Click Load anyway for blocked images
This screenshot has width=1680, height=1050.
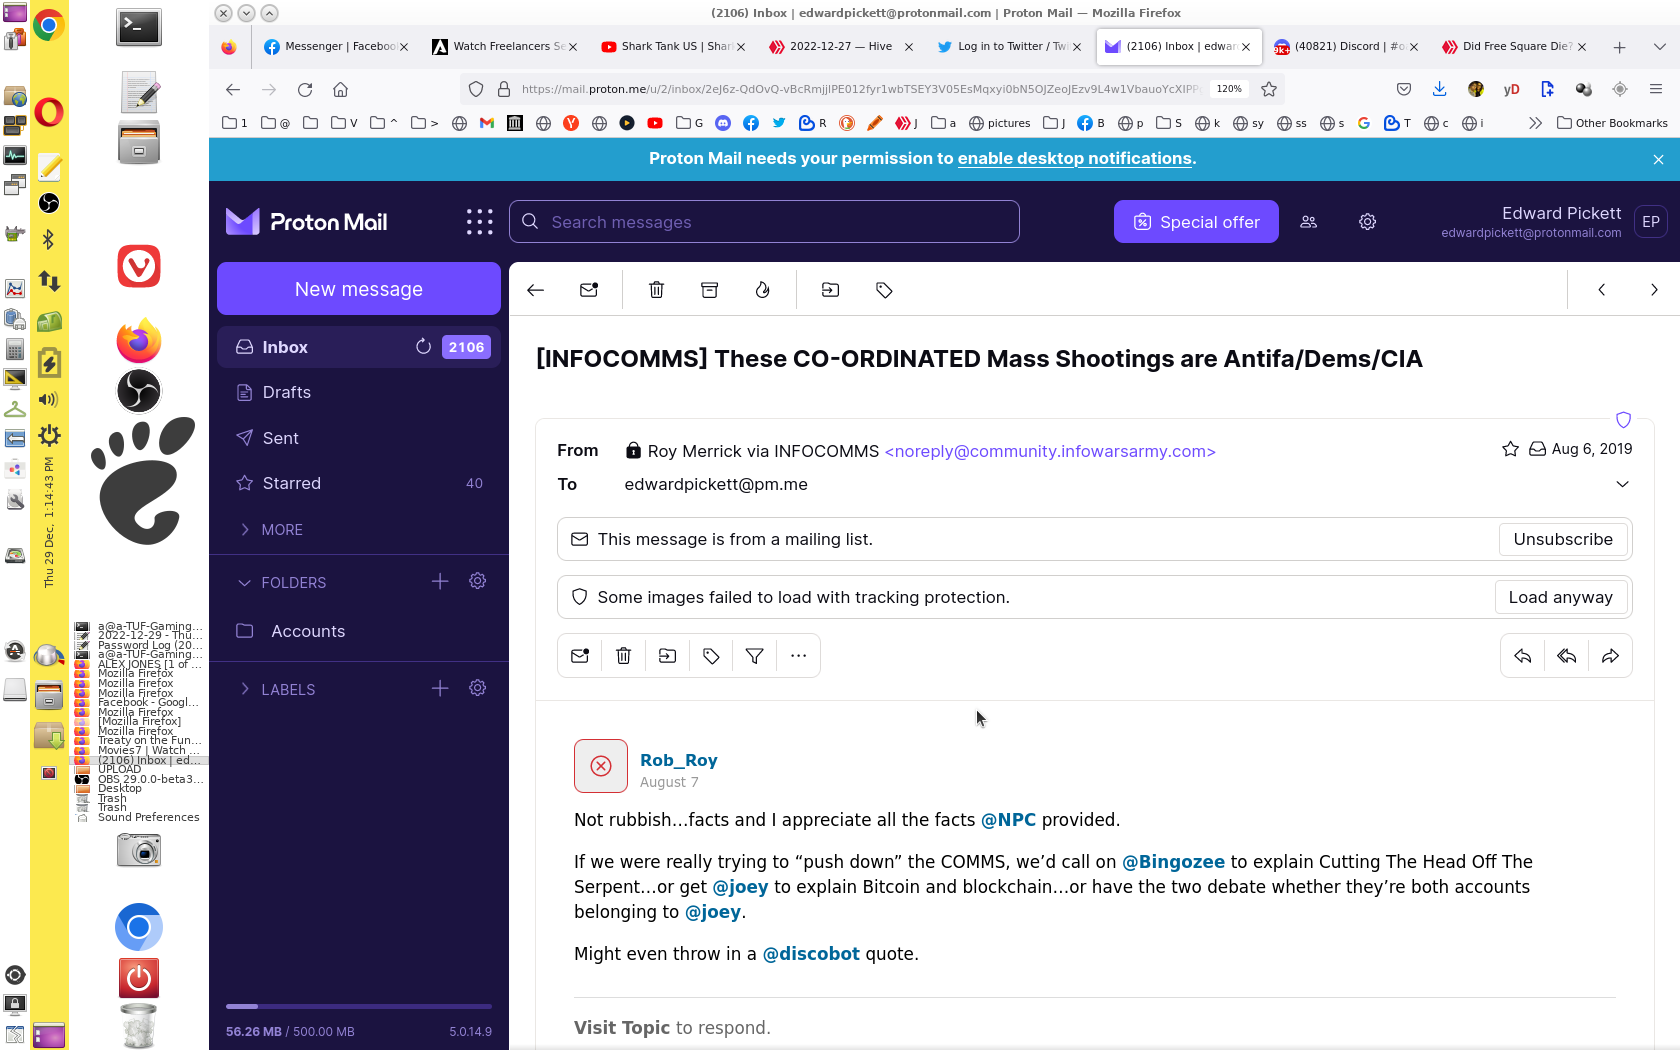coord(1560,597)
